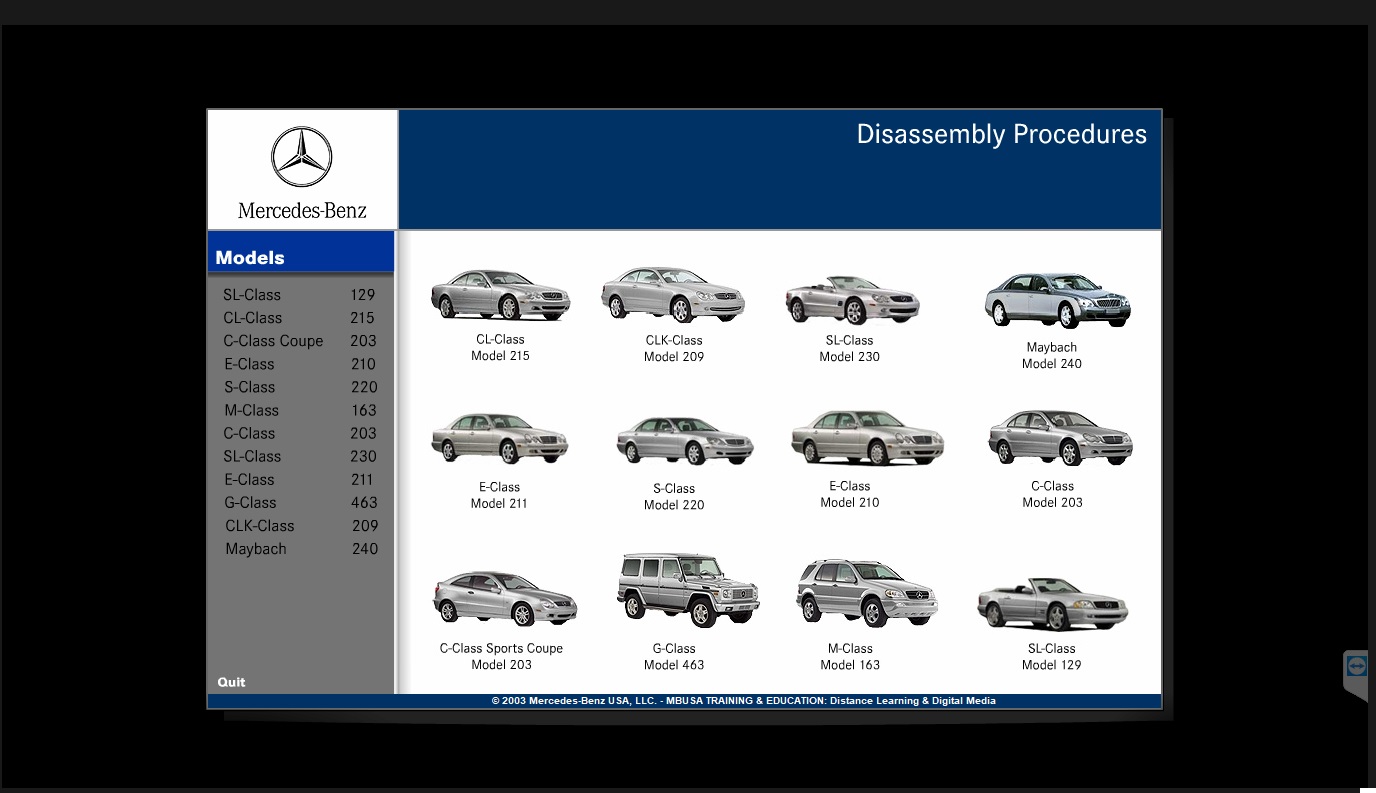Screen dimensions: 1376x793
Task: Select C-Class 203 sedan in the Models list
Action: pos(299,433)
